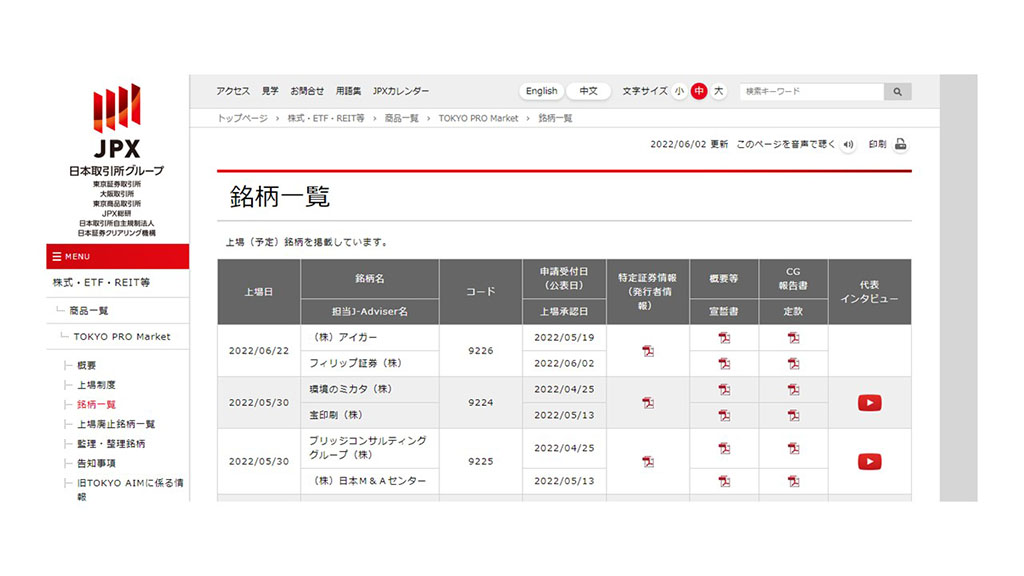The width and height of the screenshot is (1024, 576).
Task: Click the 印刷 text link
Action: [878, 144]
